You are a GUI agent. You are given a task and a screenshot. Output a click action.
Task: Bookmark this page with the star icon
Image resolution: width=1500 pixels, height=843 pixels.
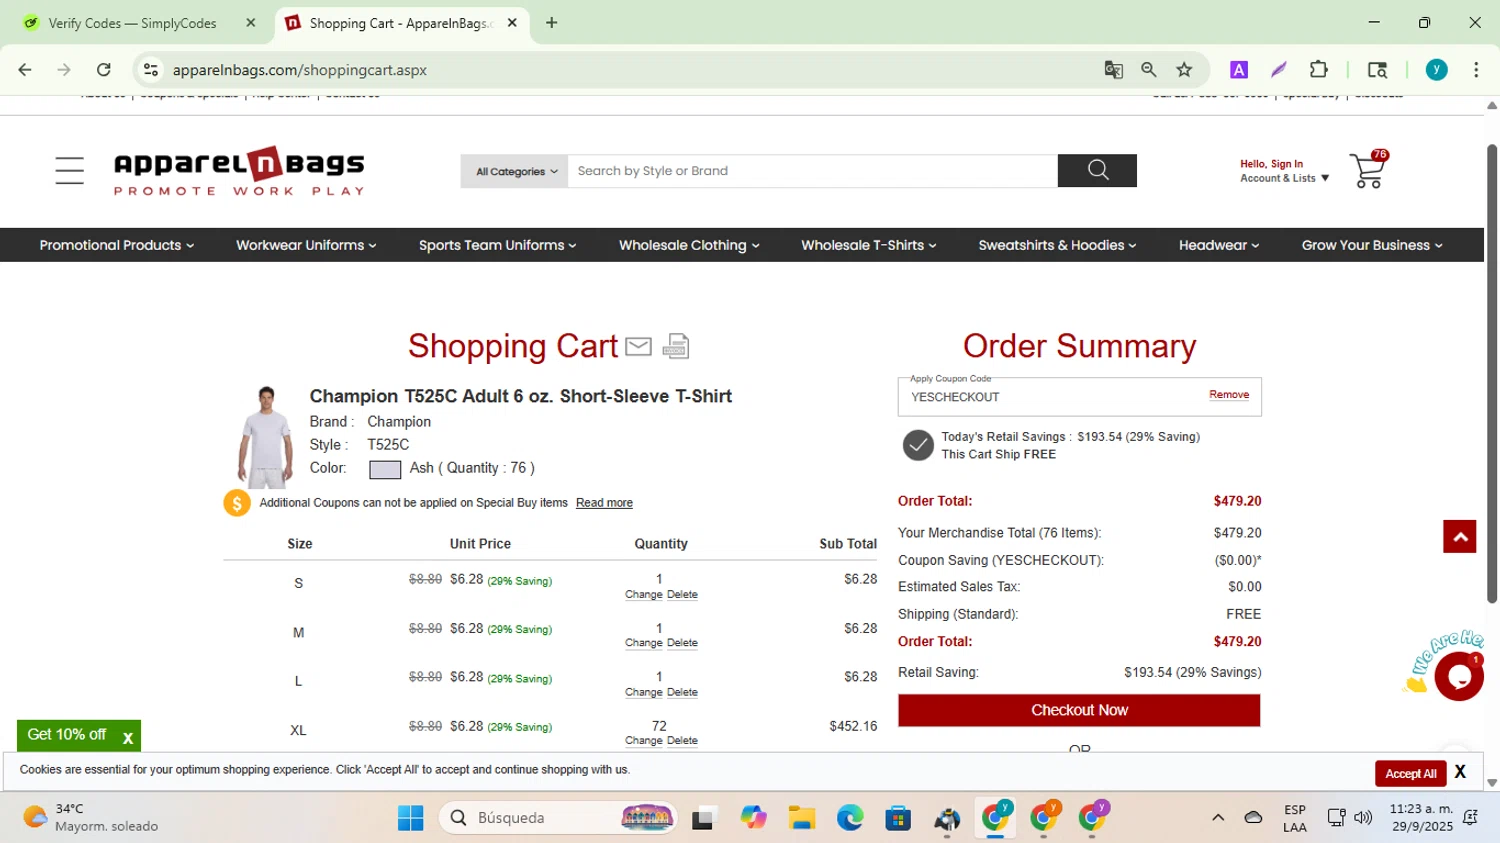(1184, 70)
